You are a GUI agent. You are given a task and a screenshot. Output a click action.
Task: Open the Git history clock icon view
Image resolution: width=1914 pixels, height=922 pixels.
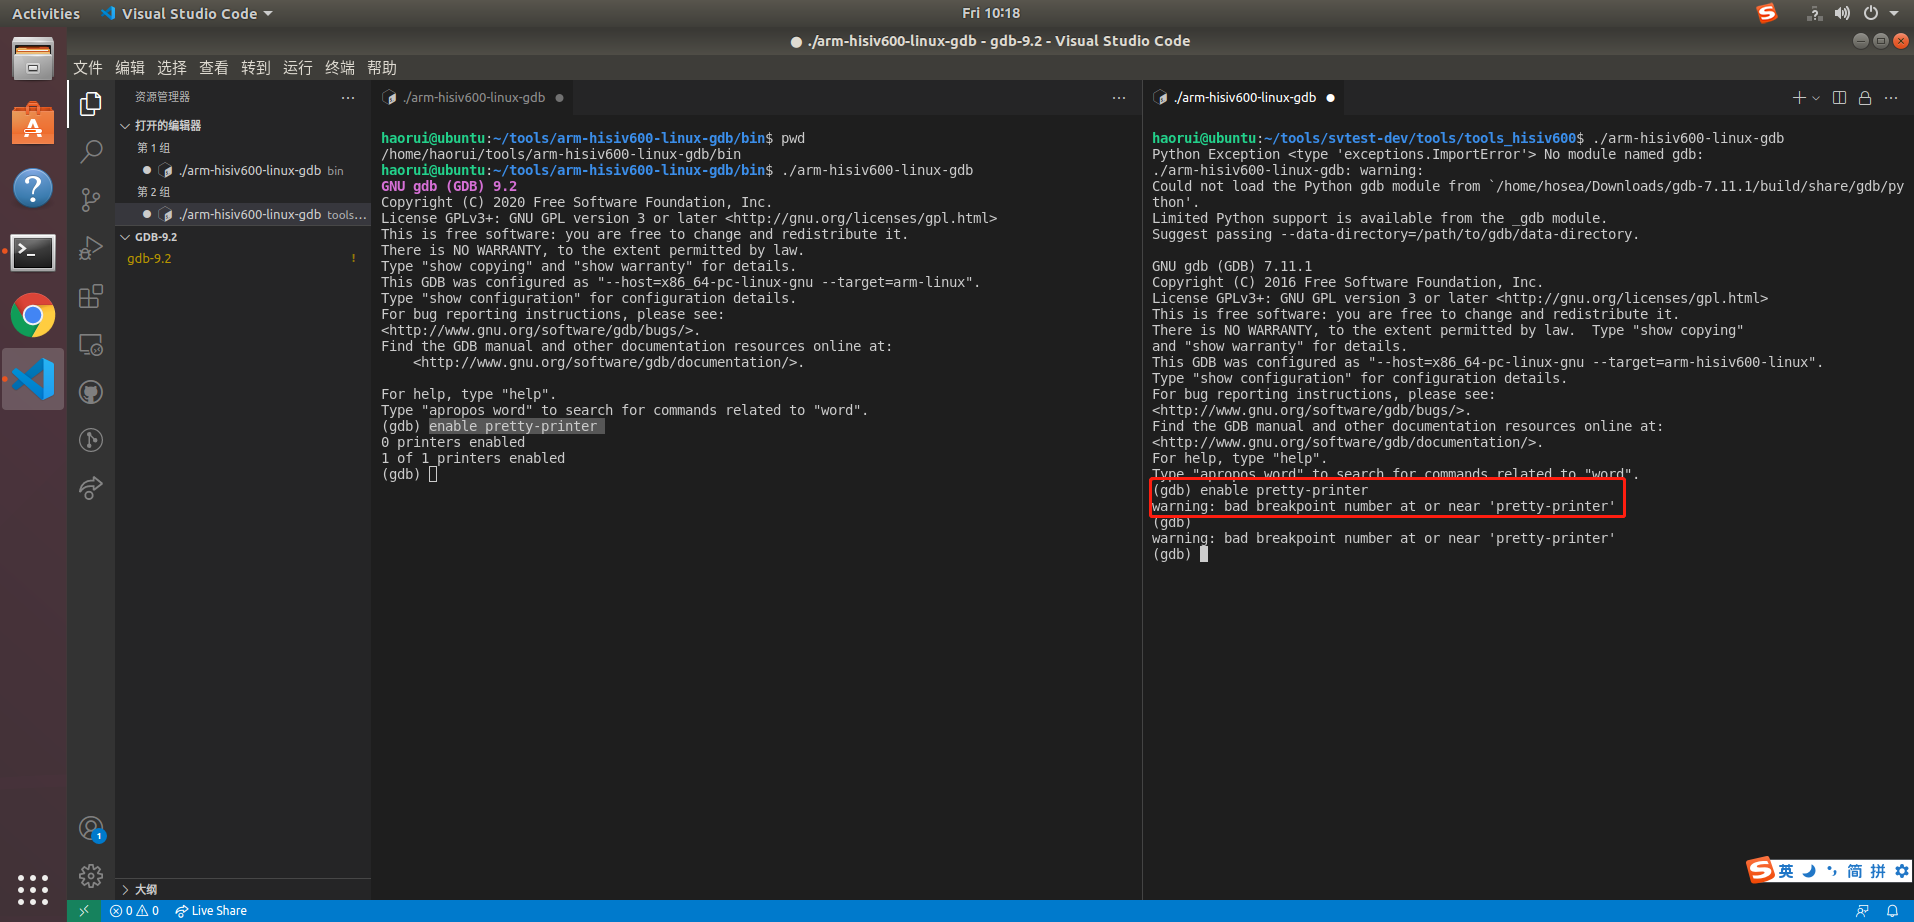pos(91,440)
